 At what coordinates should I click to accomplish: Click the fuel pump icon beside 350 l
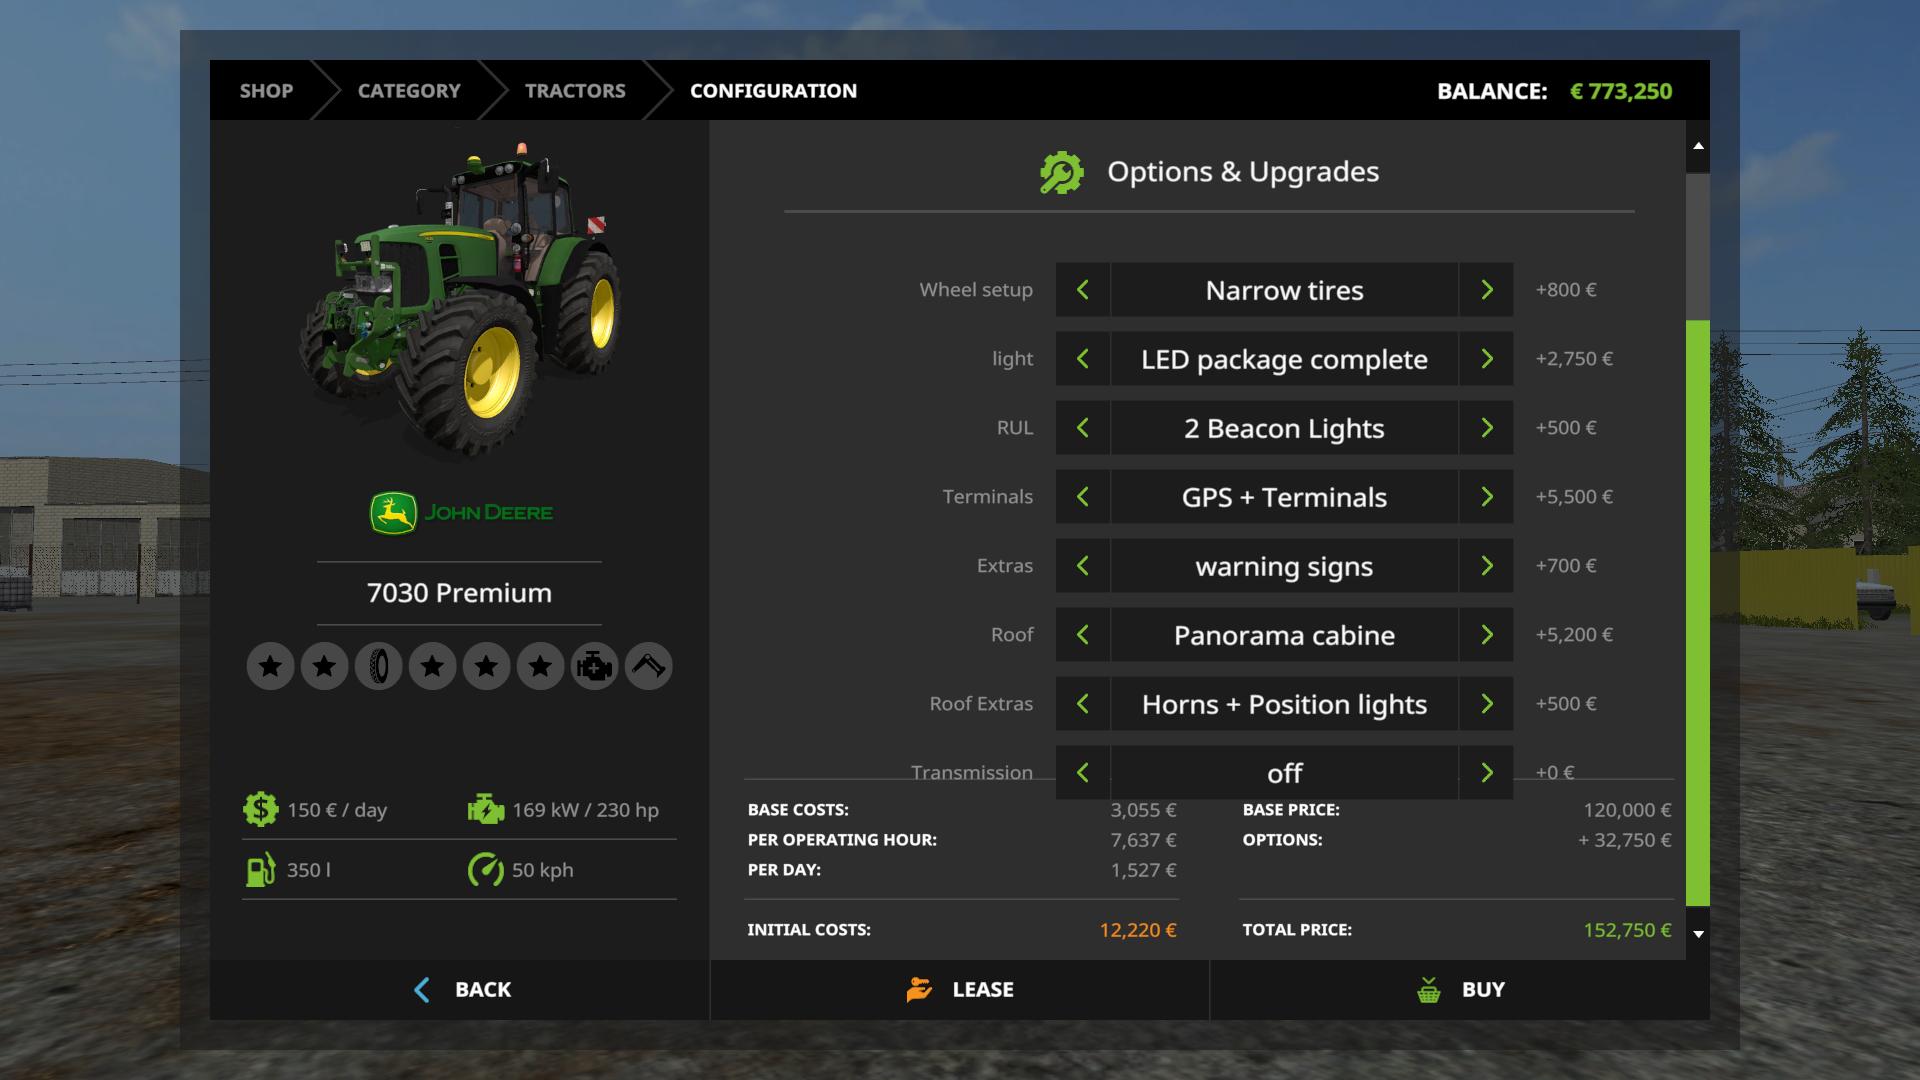[x=260, y=870]
